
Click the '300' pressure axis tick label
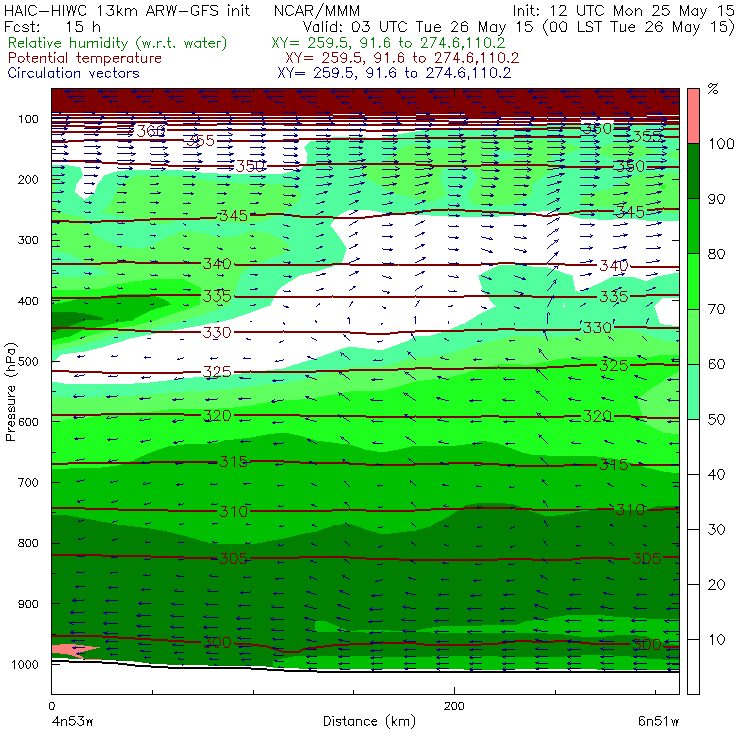[x=28, y=240]
